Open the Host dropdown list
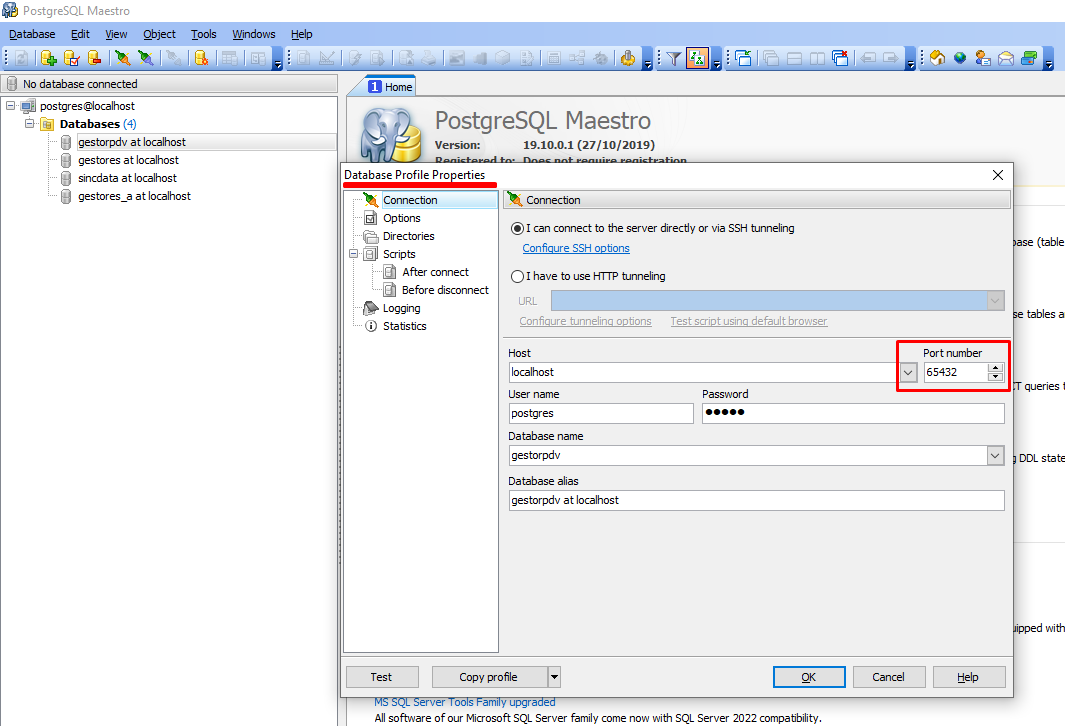1065x726 pixels. coord(908,372)
